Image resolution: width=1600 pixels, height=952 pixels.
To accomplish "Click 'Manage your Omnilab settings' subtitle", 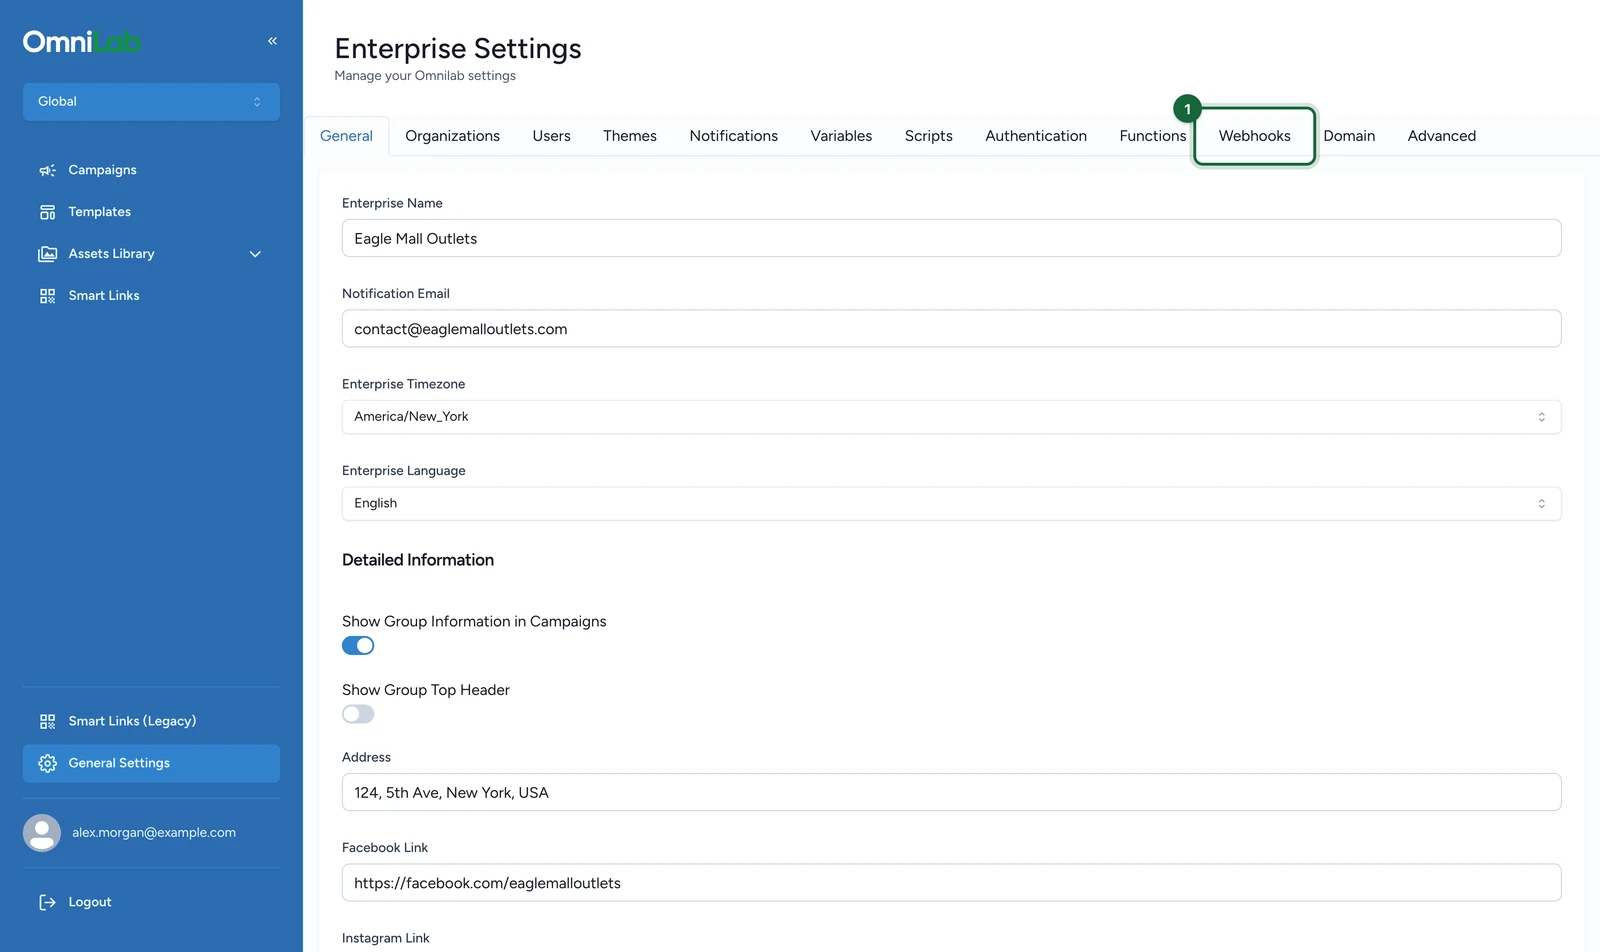I will 425,76.
